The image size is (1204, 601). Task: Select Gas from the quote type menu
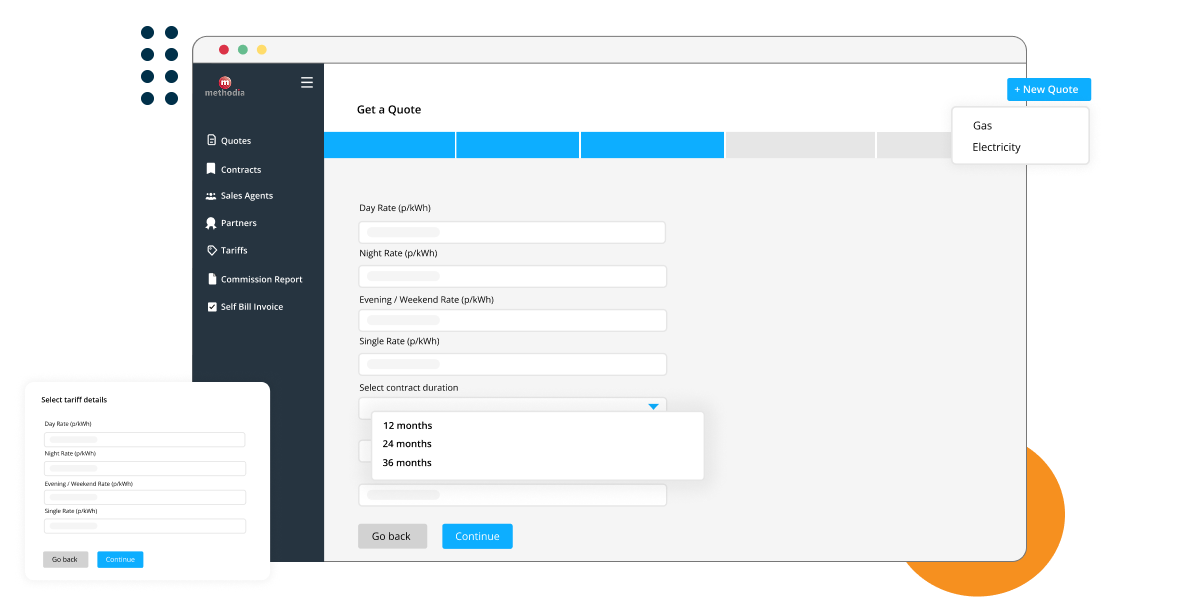click(x=982, y=125)
